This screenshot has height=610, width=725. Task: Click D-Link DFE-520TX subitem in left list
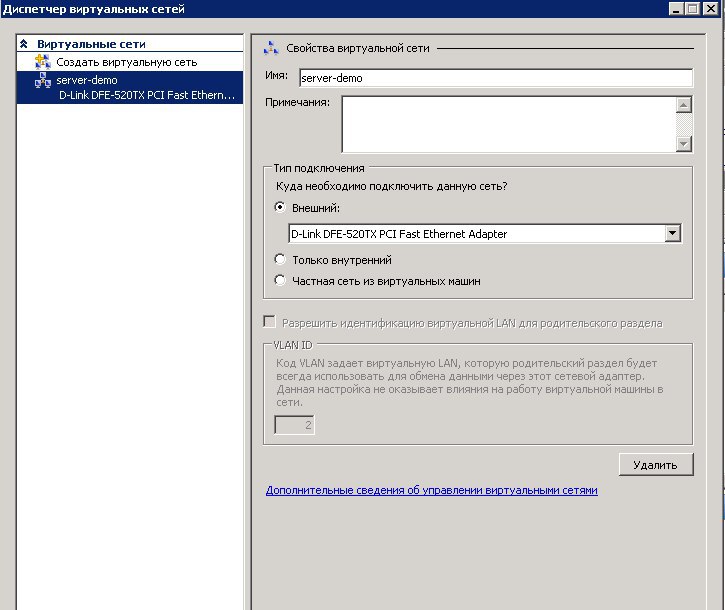coord(147,95)
